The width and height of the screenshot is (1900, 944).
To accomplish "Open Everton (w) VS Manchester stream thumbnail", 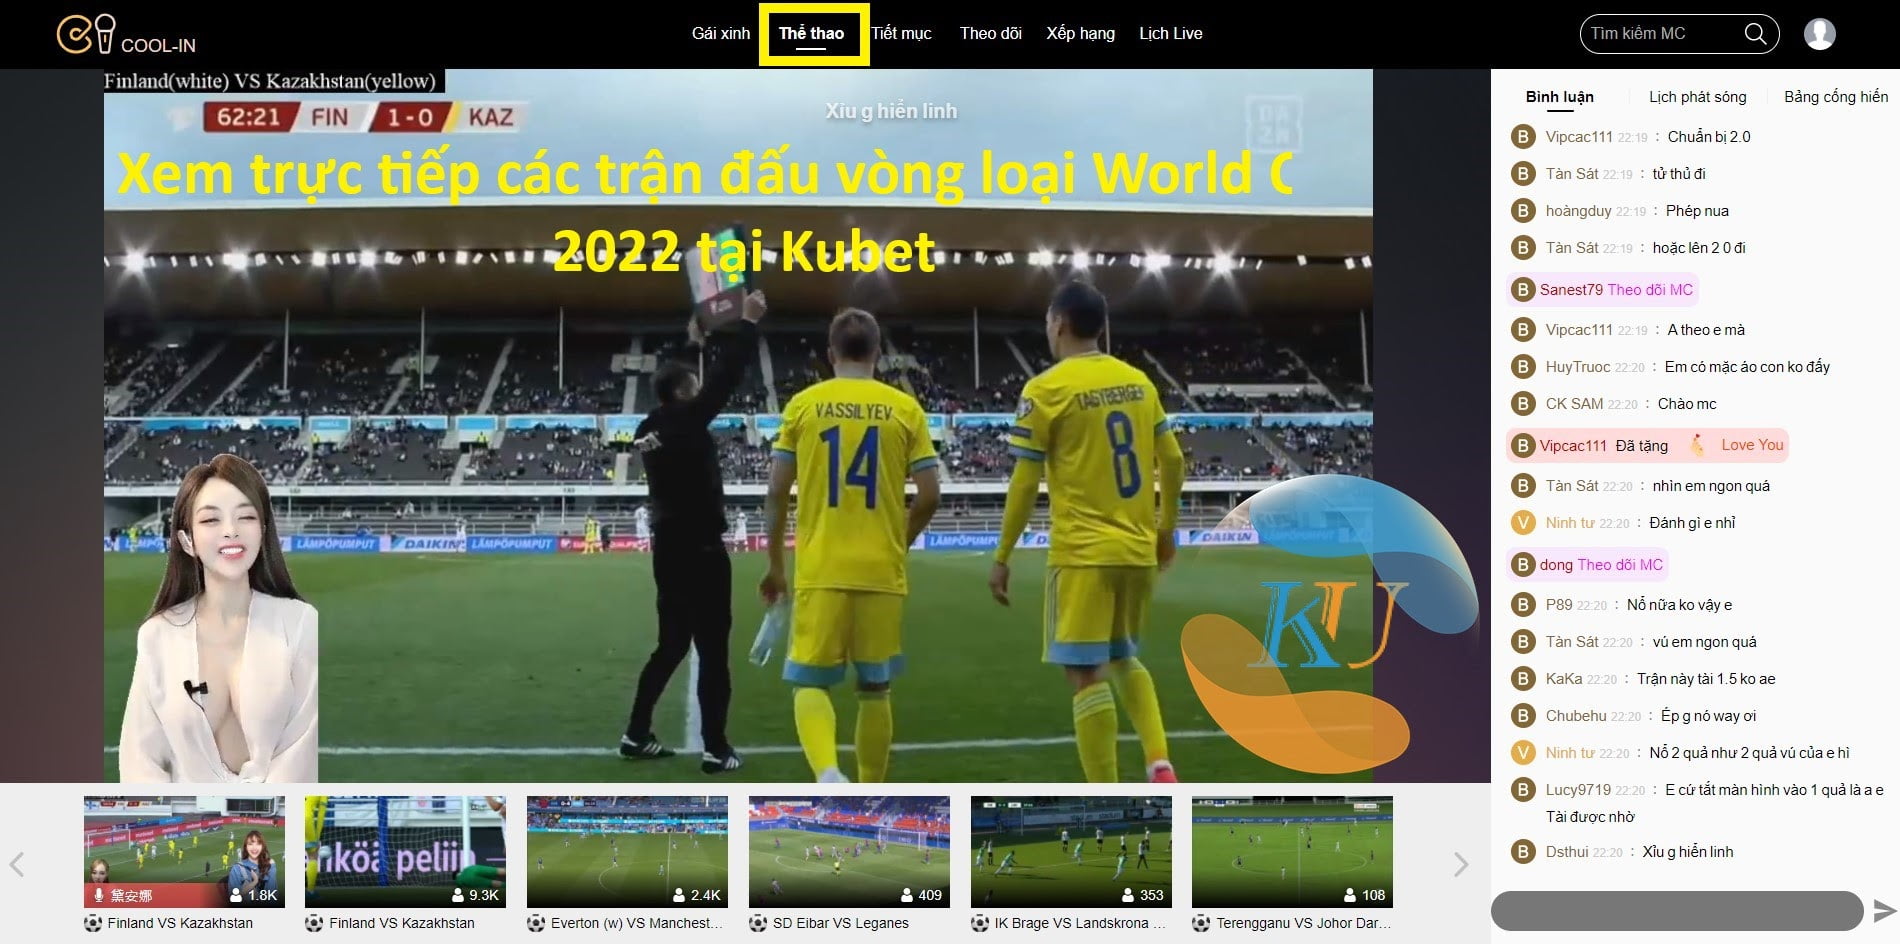I will pyautogui.click(x=627, y=852).
